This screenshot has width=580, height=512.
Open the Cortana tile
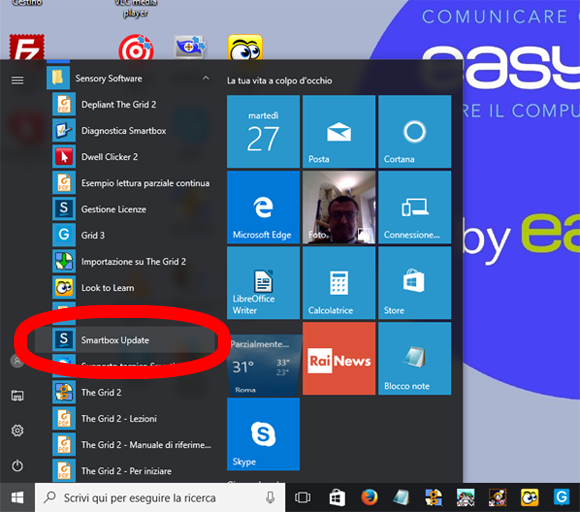415,132
